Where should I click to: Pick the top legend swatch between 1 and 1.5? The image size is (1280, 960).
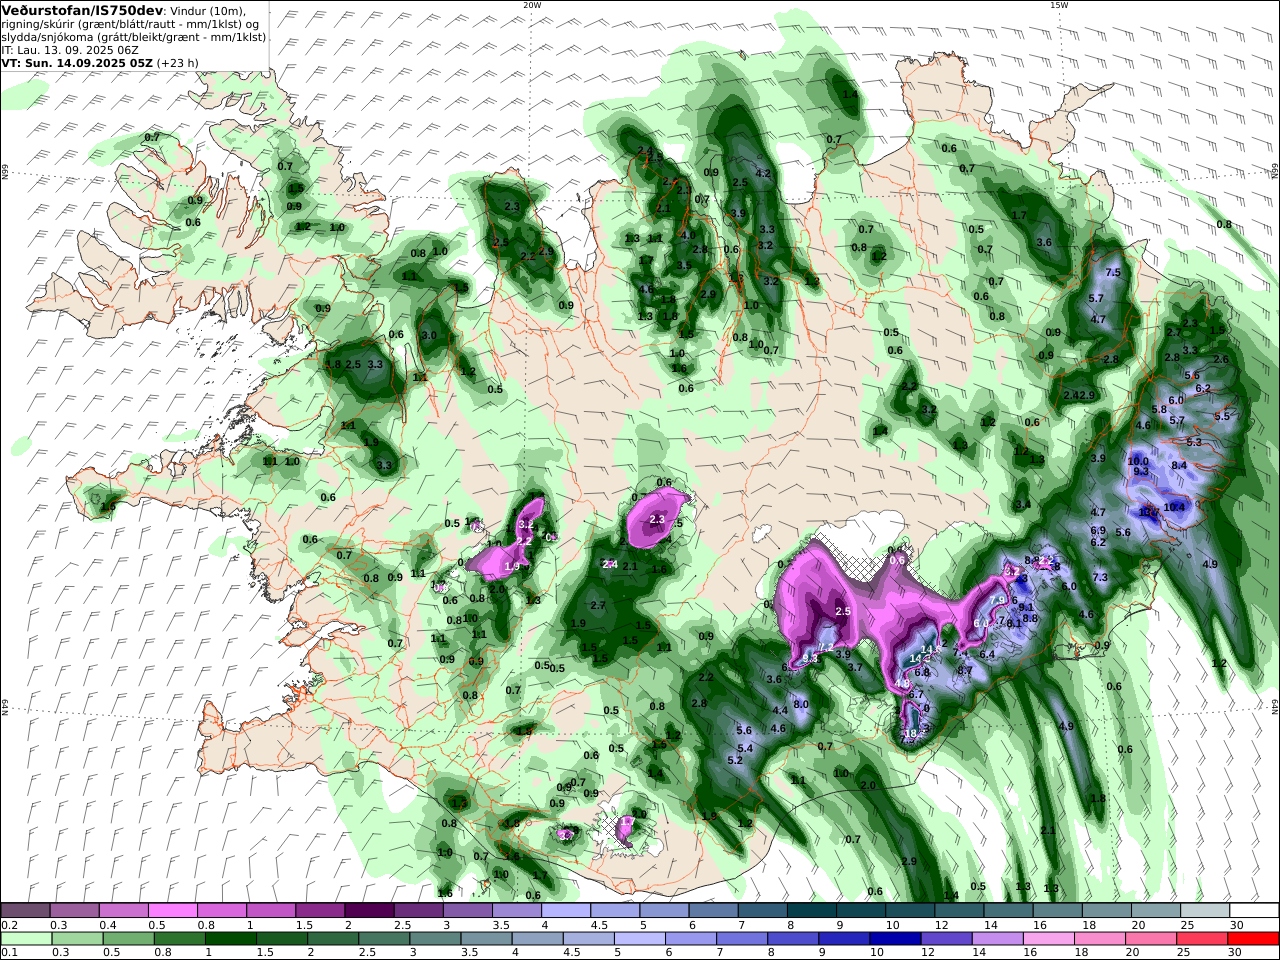click(271, 911)
